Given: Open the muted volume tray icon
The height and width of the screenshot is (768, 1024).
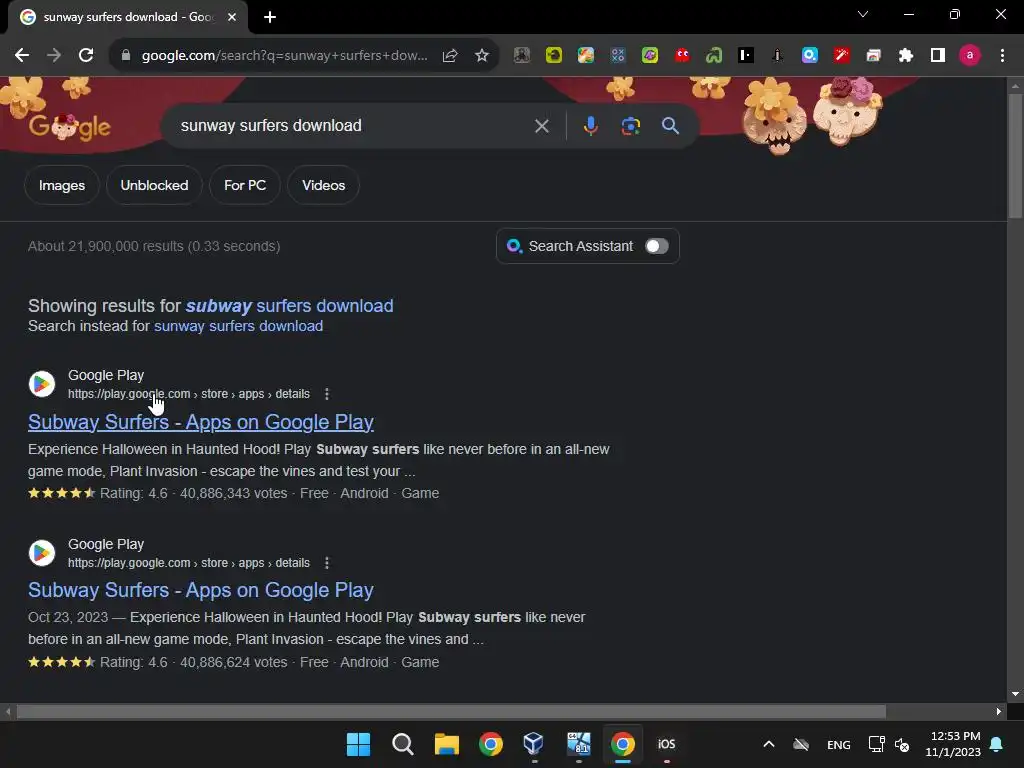Looking at the screenshot, I should coord(902,744).
